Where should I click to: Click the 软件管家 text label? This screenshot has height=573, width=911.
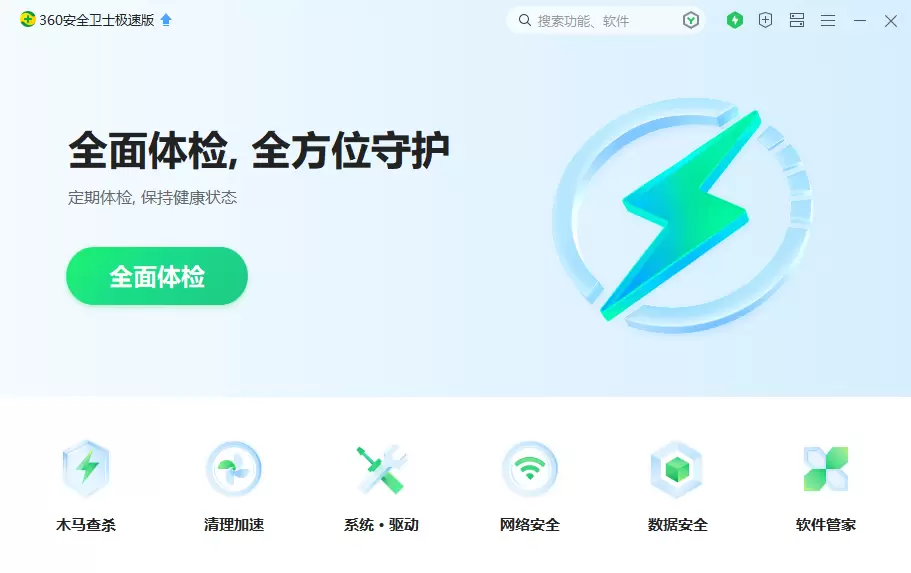826,525
